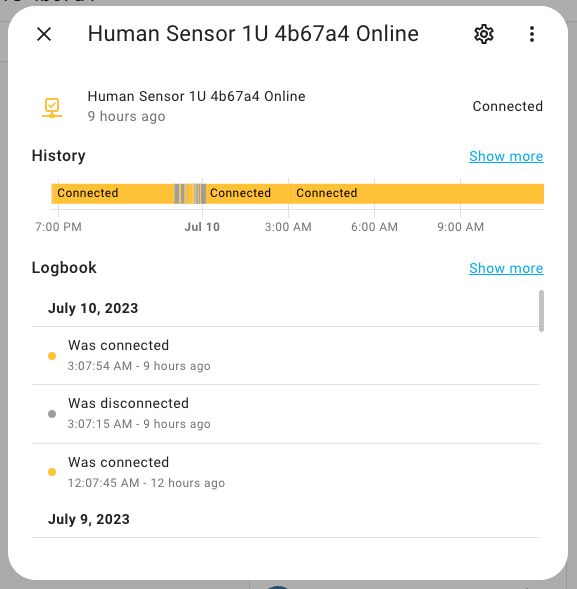The height and width of the screenshot is (589, 577).
Task: Click the July 9, 2023 date header
Action: coord(89,520)
